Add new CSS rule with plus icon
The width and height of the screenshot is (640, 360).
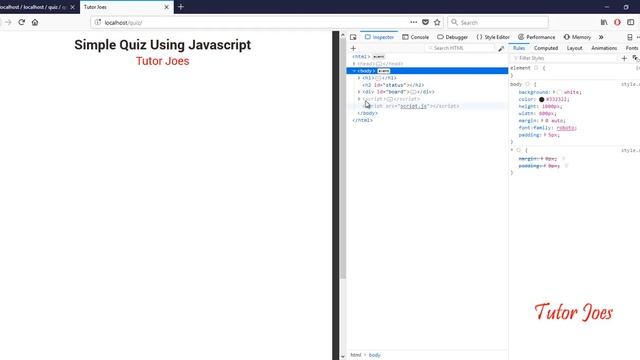[624, 58]
